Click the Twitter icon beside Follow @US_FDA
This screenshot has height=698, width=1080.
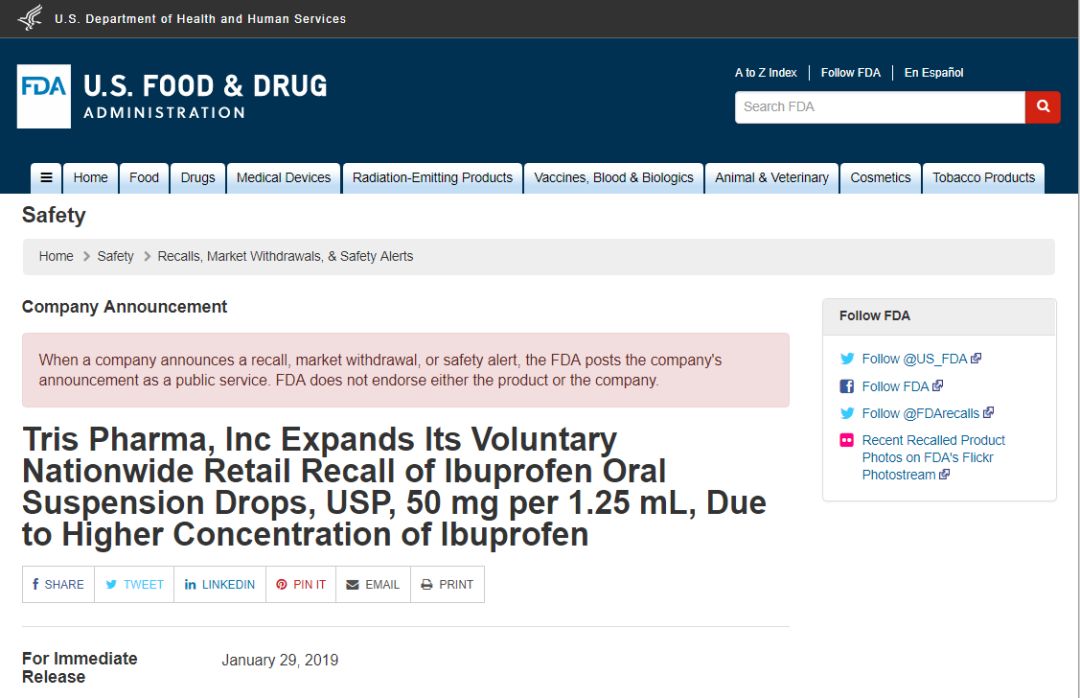847,358
